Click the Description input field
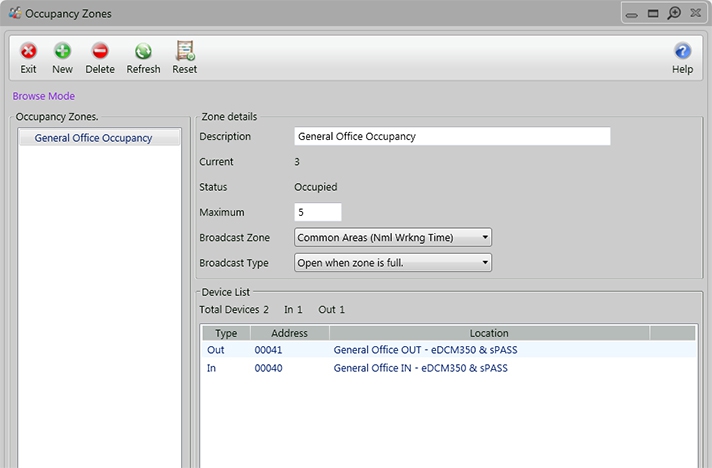This screenshot has height=468, width=712. [452, 136]
